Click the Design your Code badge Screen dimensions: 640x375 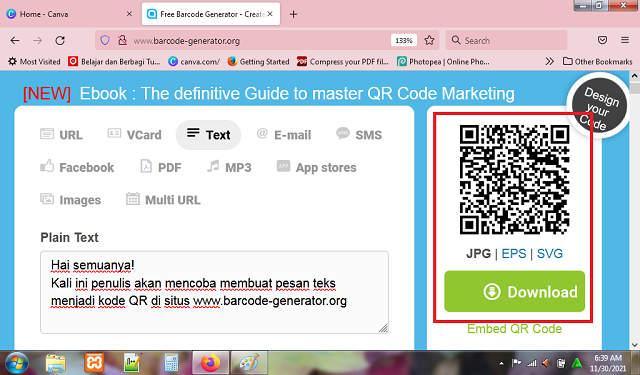coord(598,105)
